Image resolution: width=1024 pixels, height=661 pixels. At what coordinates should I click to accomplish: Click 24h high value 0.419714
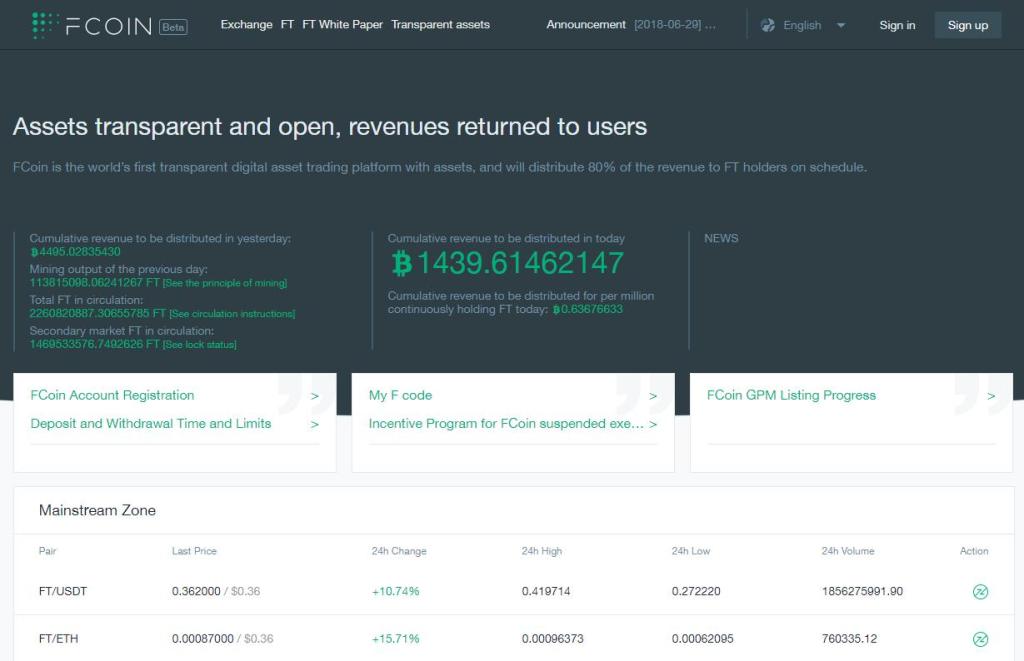tap(546, 591)
